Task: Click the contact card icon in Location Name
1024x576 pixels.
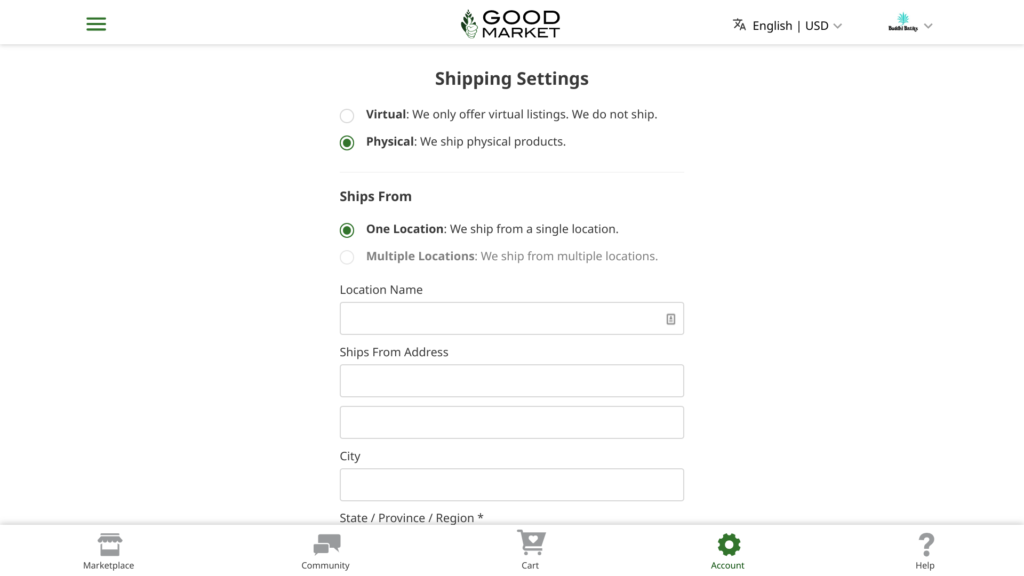Action: coord(670,319)
